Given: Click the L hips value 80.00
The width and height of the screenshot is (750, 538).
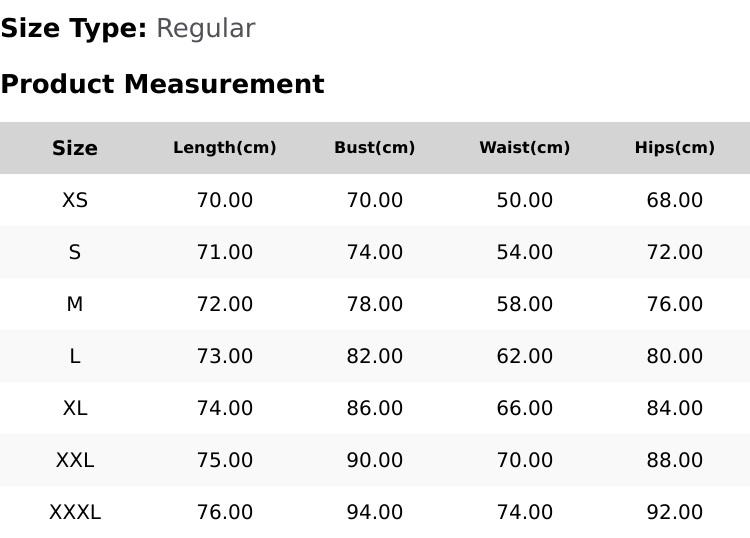Looking at the screenshot, I should (674, 356).
